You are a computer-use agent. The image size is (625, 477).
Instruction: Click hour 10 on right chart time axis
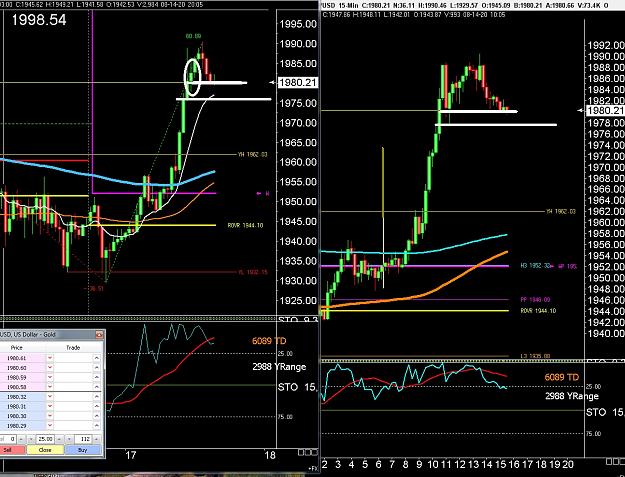pos(433,464)
